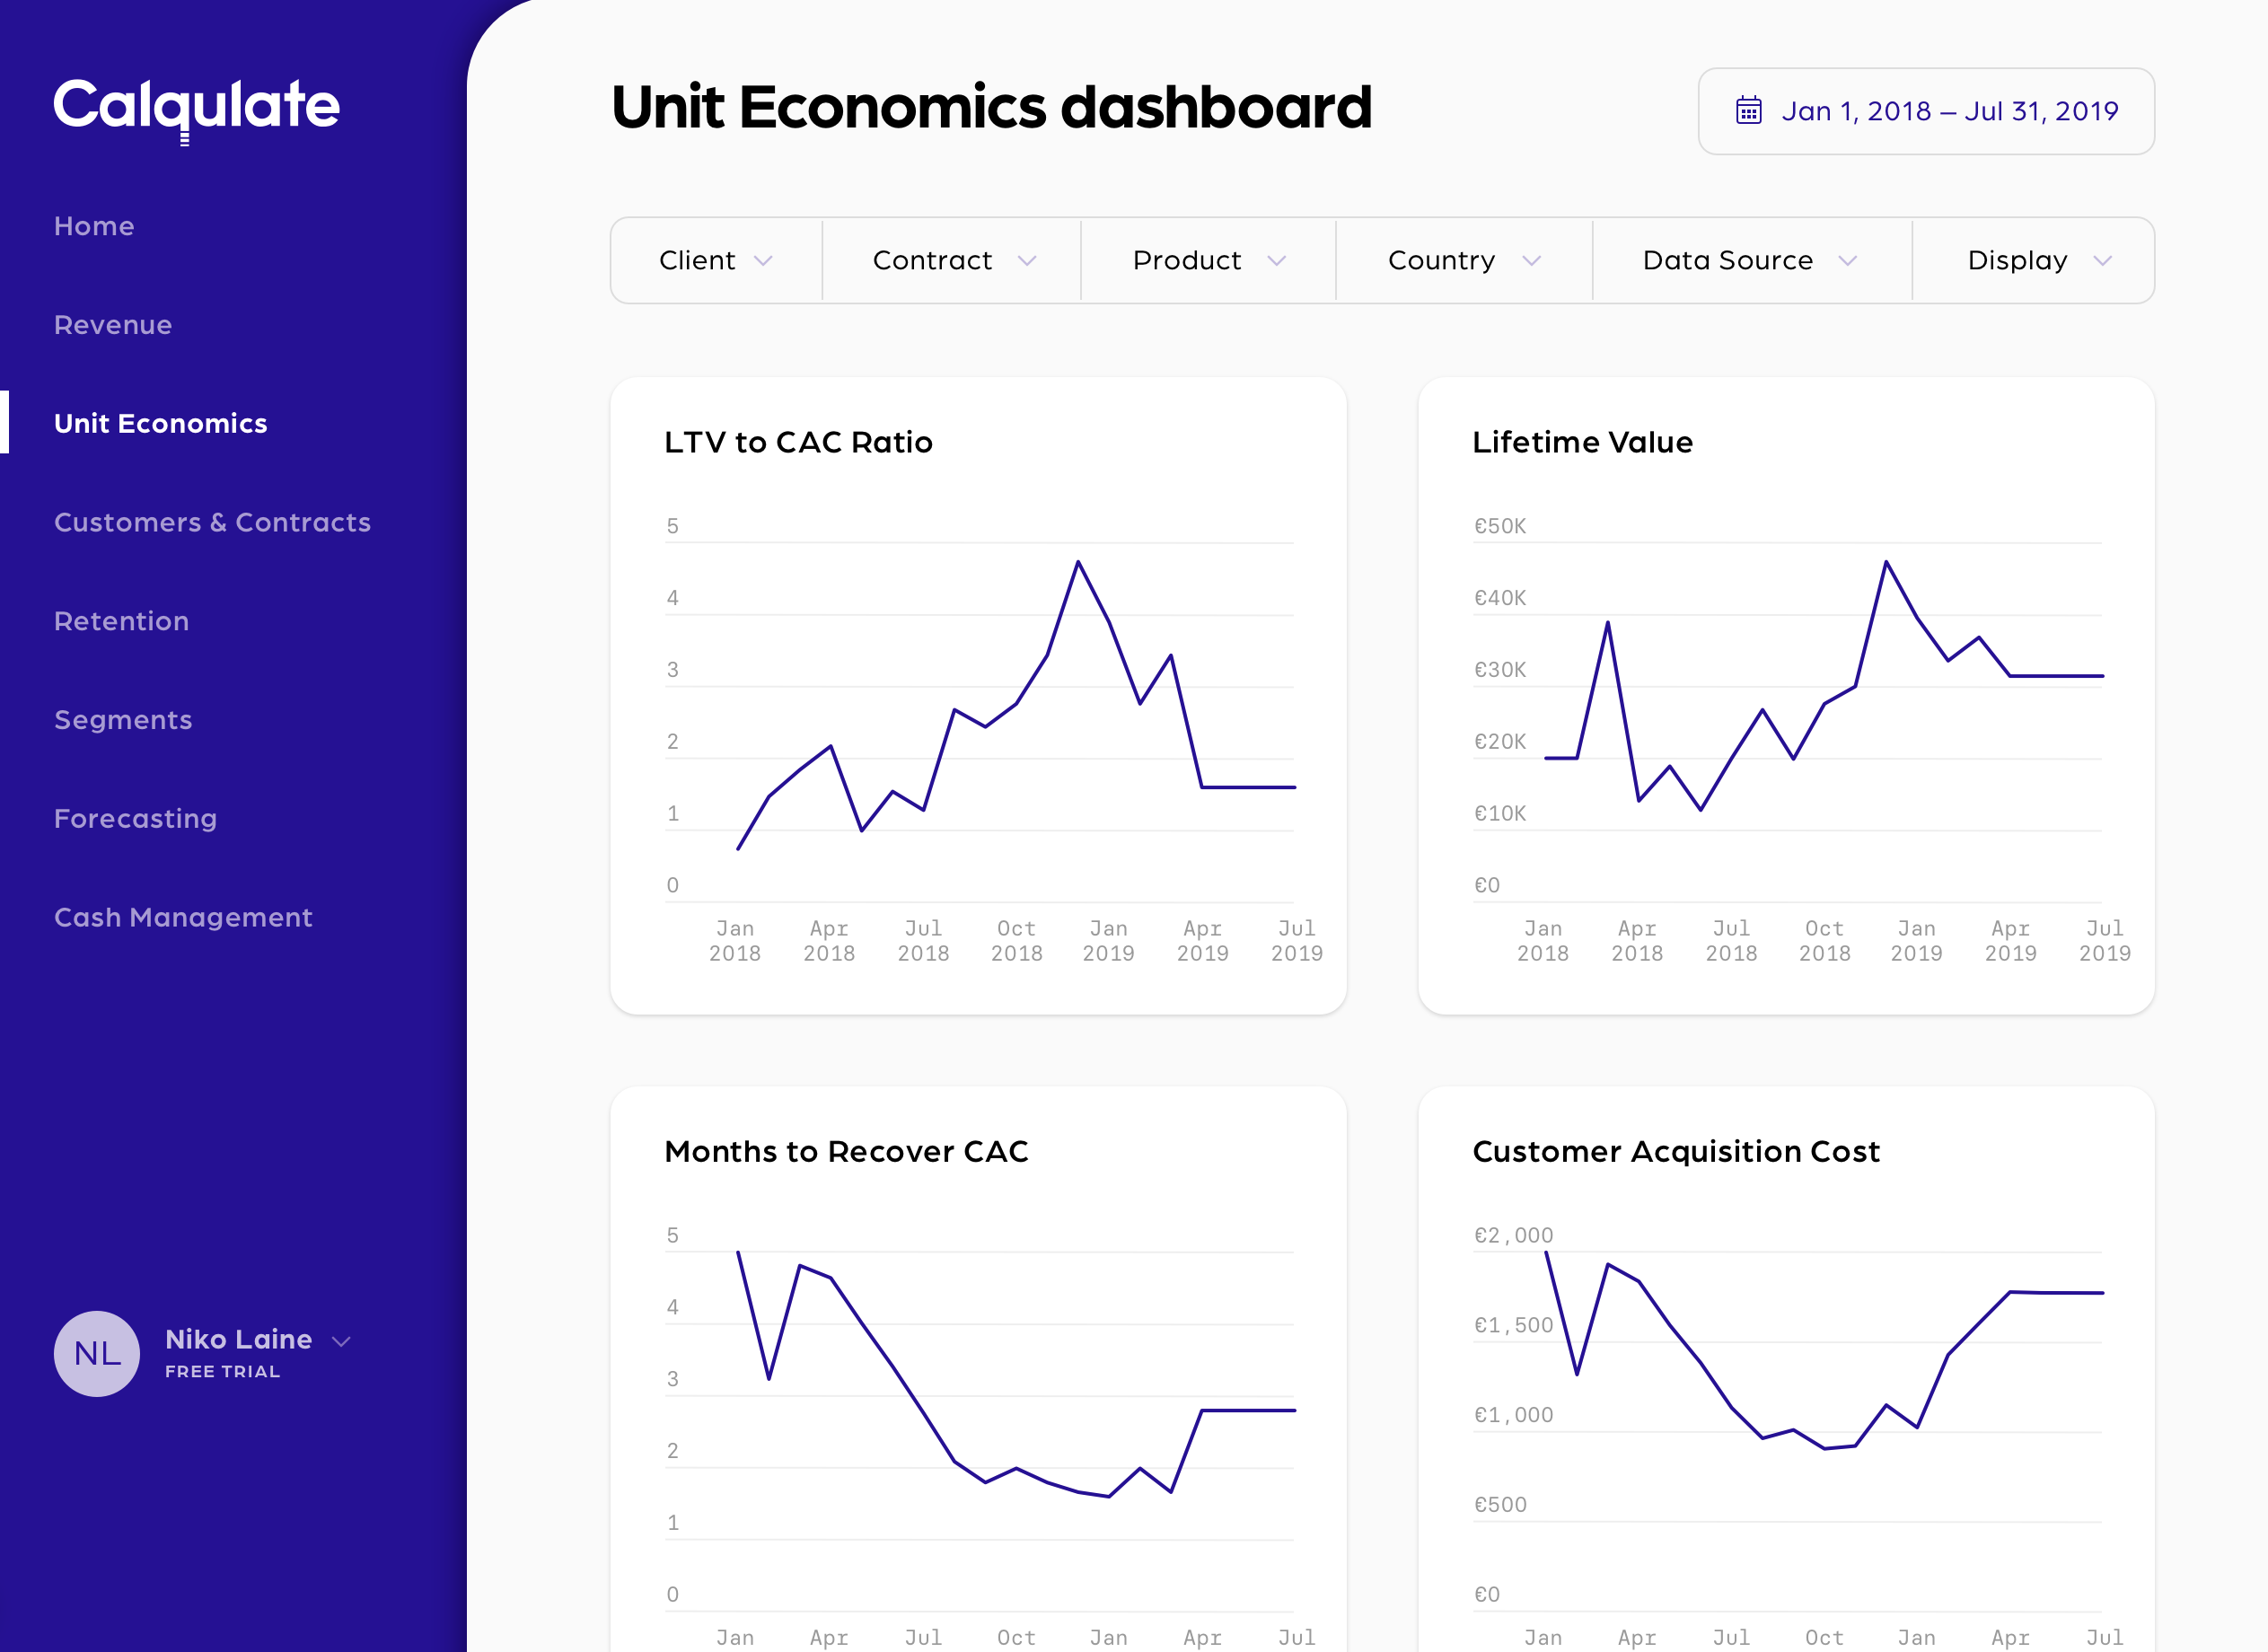Expand the Niko Laine account chevron
The height and width of the screenshot is (1652, 2268).
coord(341,1342)
